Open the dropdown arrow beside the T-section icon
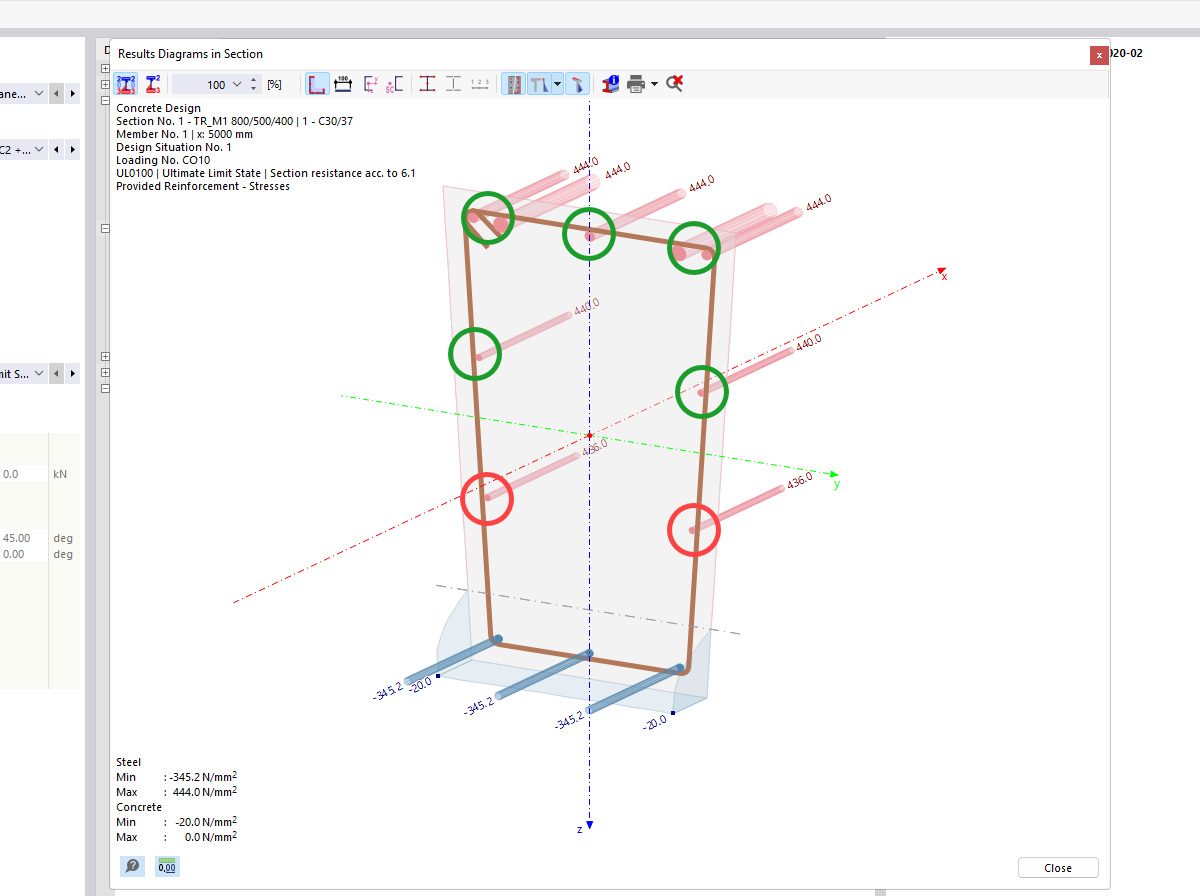 pyautogui.click(x=556, y=84)
